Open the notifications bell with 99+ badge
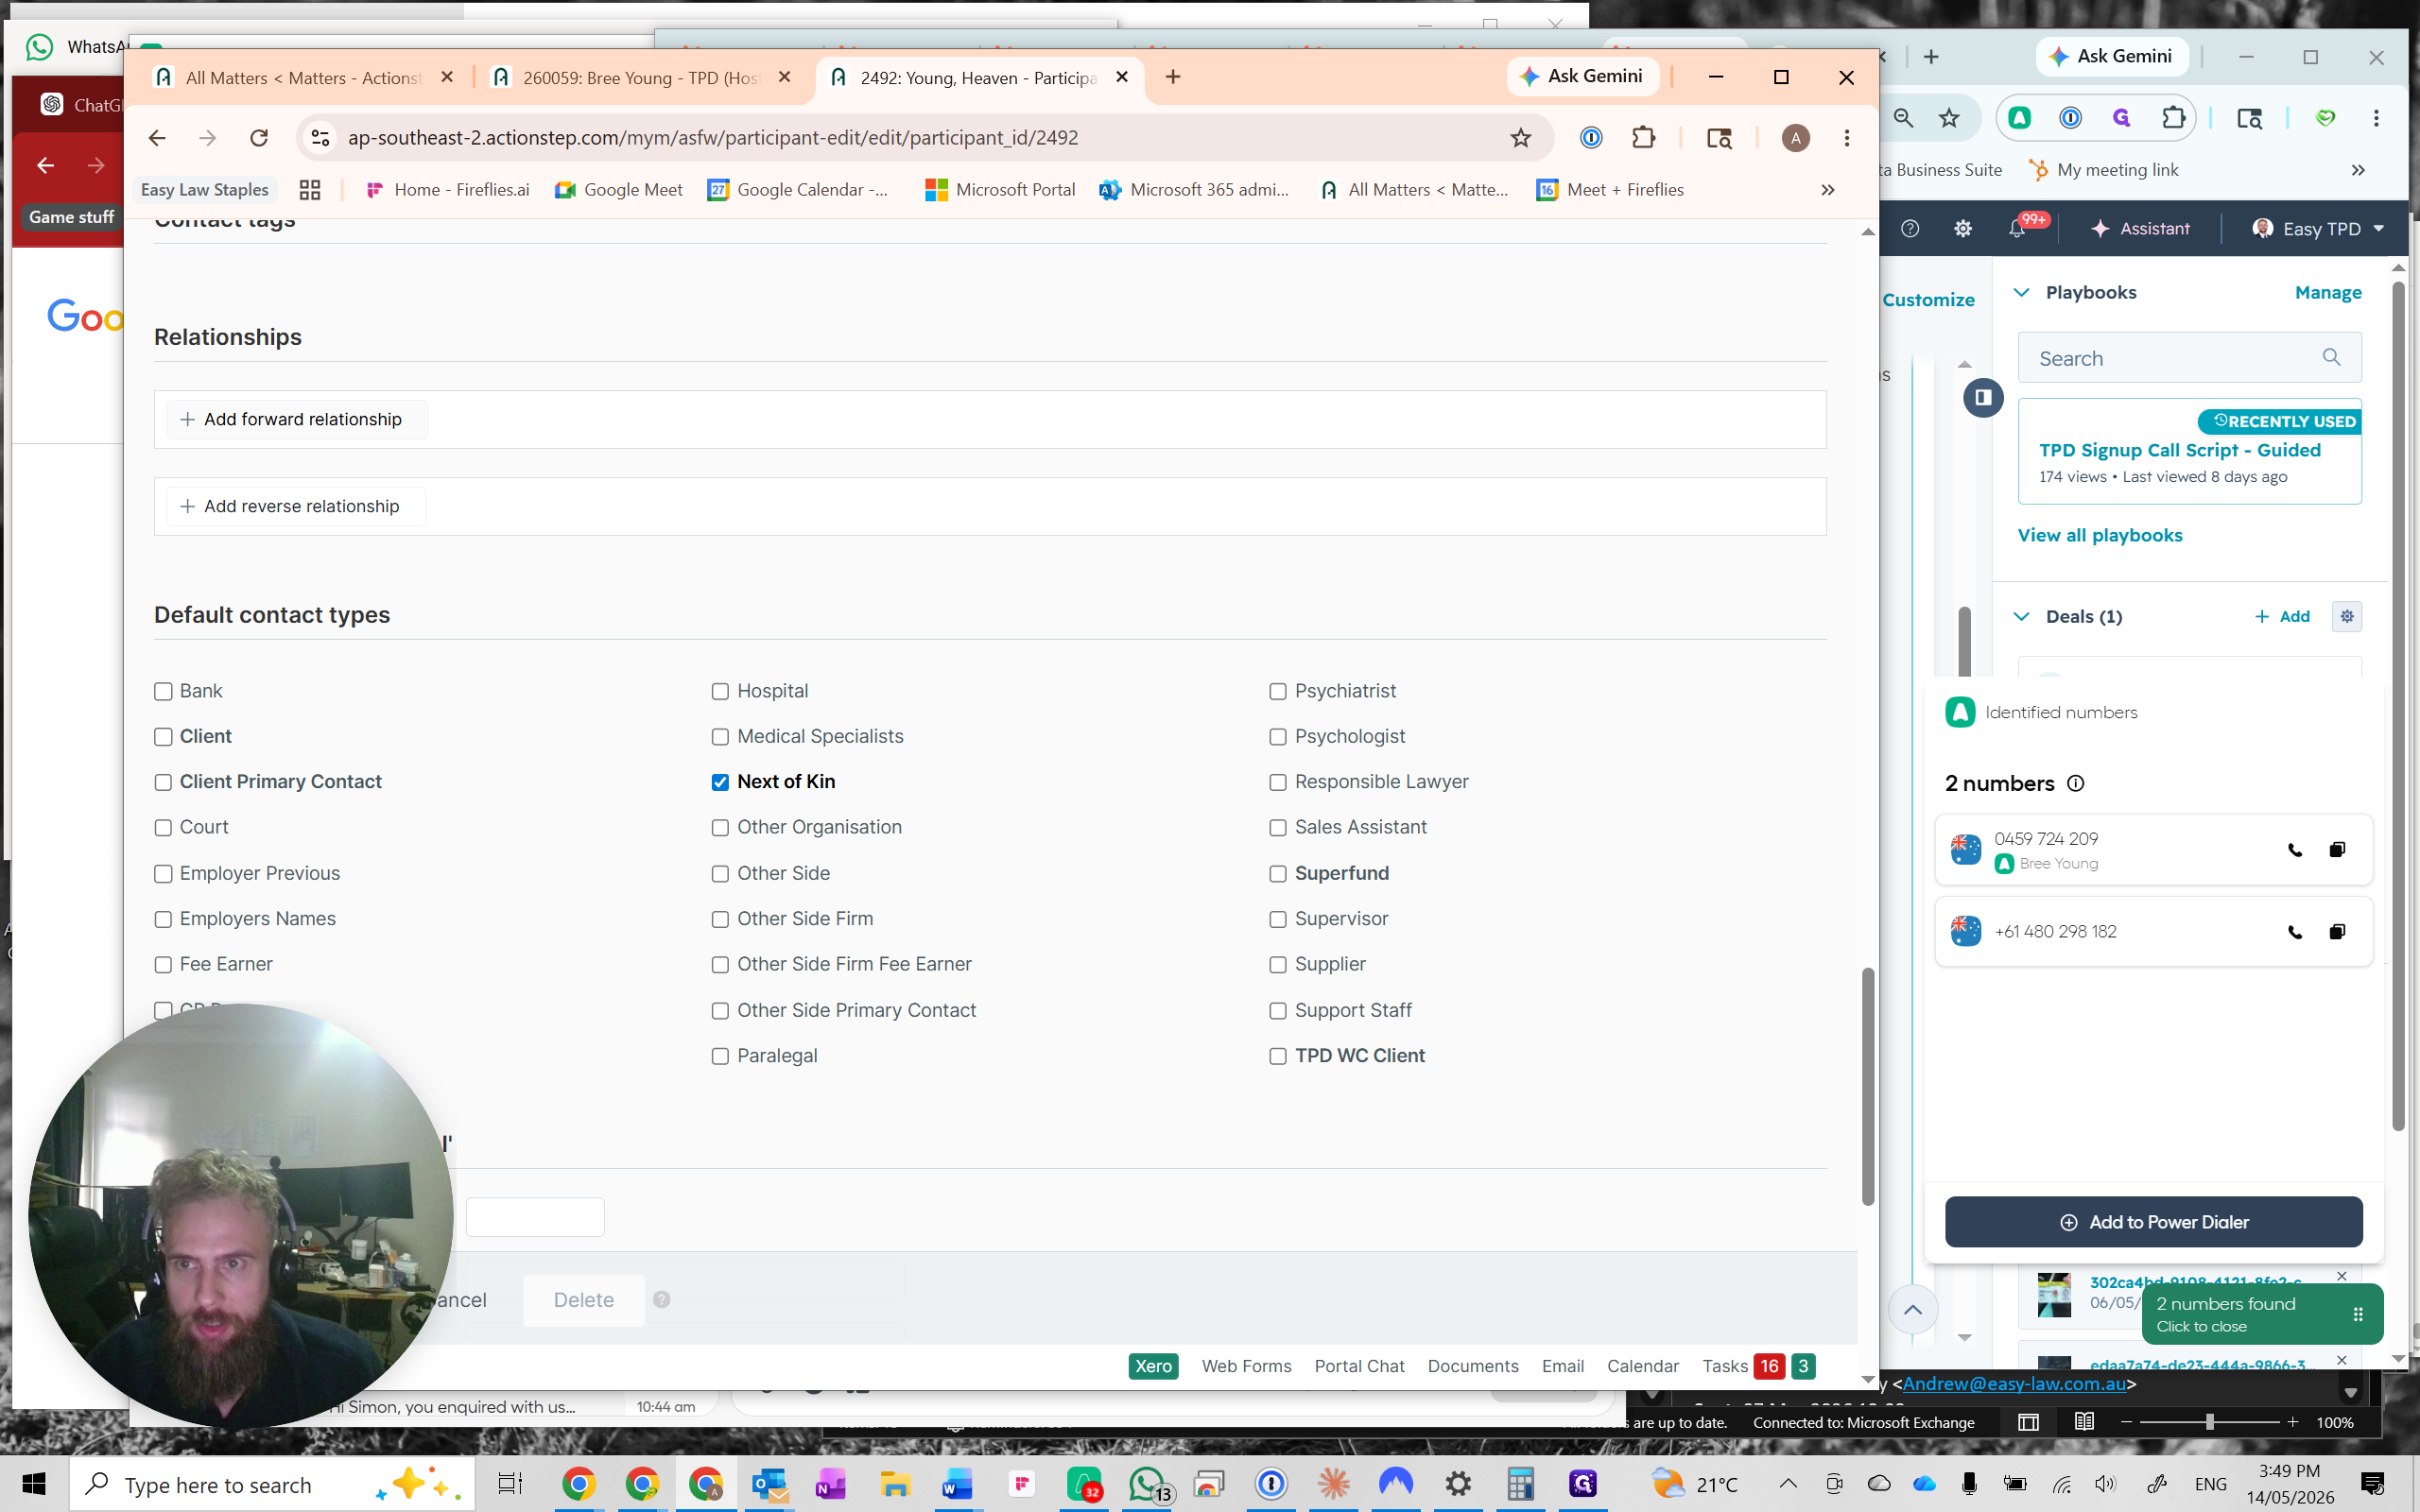The image size is (2420, 1512). pyautogui.click(x=2017, y=229)
